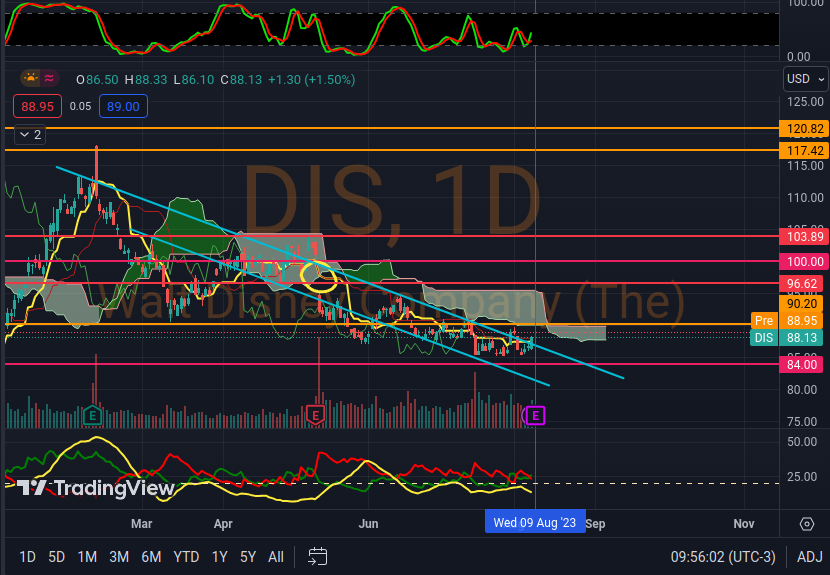Screen dimensions: 830x575
Task: Click the orange sun pre-market session icon
Action: point(31,79)
